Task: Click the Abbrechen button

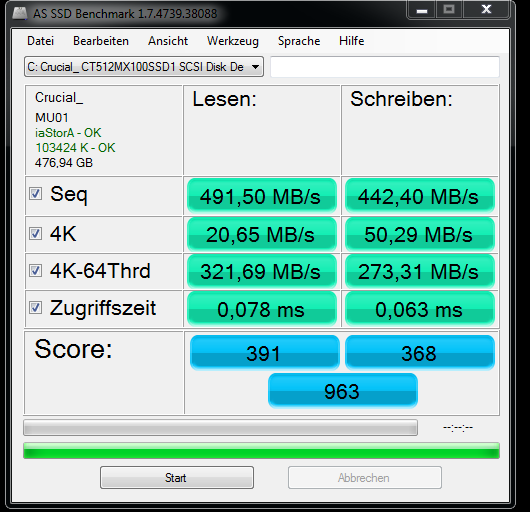Action: (365, 478)
